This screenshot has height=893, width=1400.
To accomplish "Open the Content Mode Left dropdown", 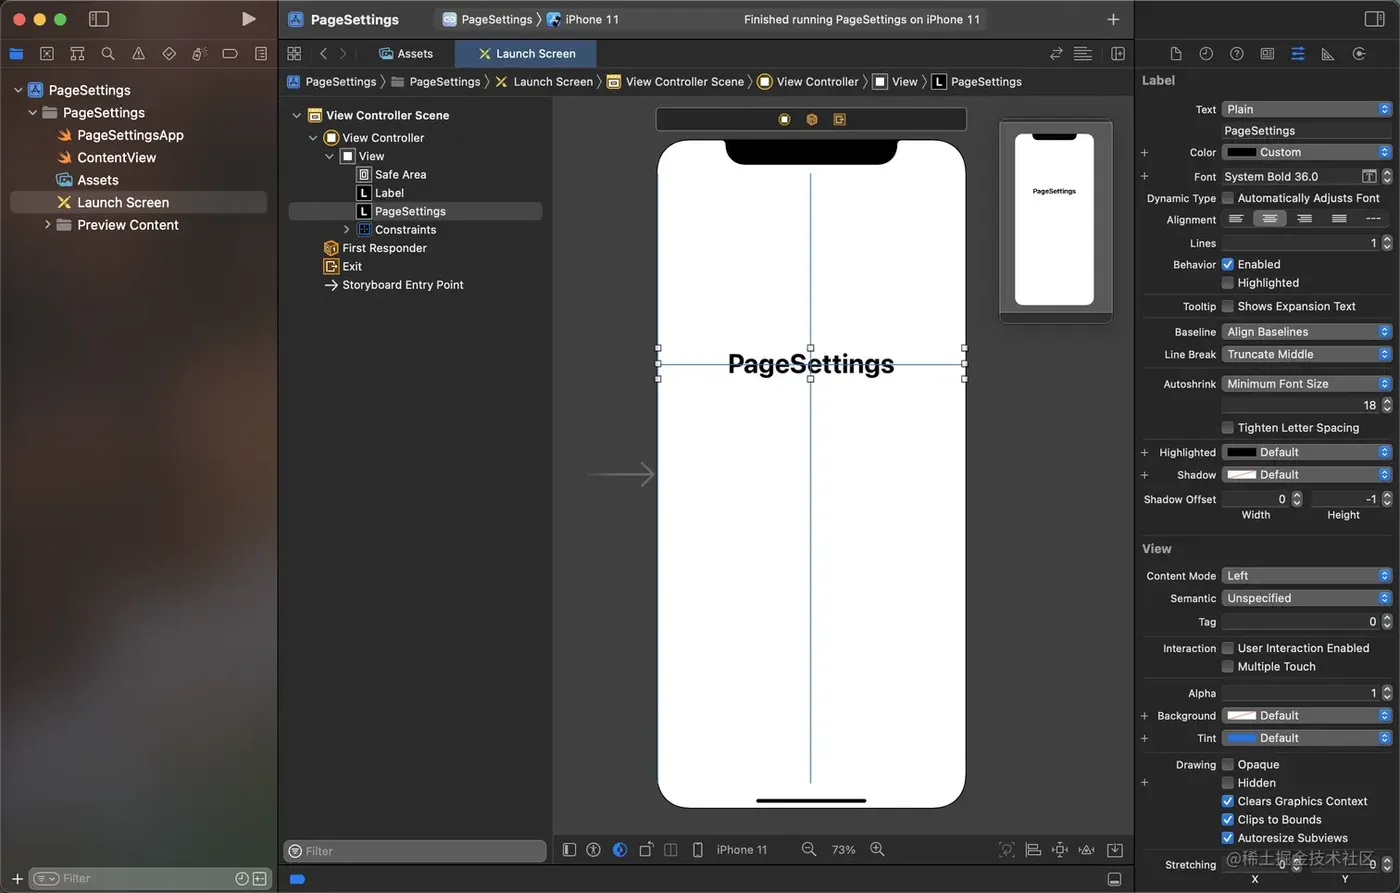I will [x=1307, y=576].
